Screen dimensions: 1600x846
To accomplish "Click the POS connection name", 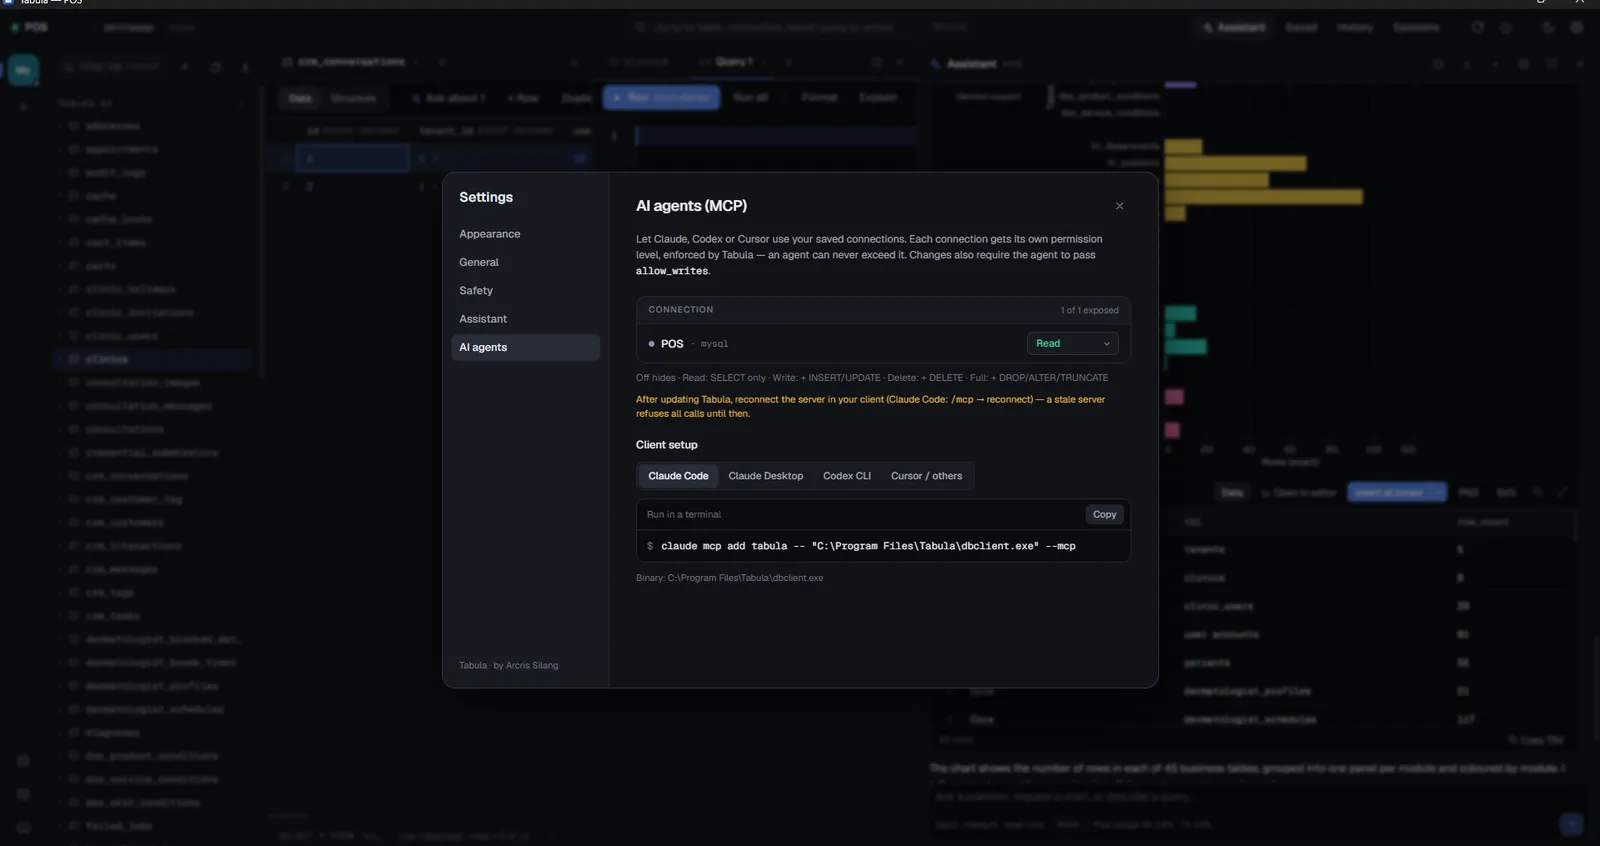I will [x=672, y=344].
